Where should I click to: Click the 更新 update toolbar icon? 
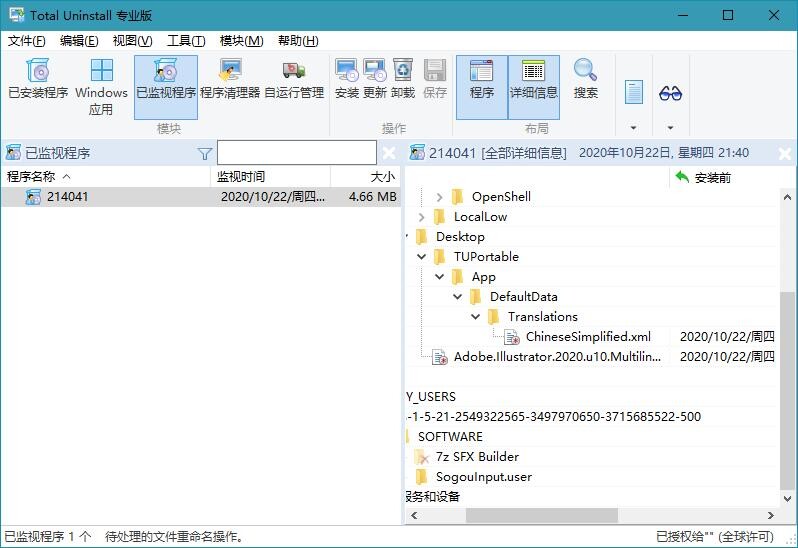click(x=375, y=79)
